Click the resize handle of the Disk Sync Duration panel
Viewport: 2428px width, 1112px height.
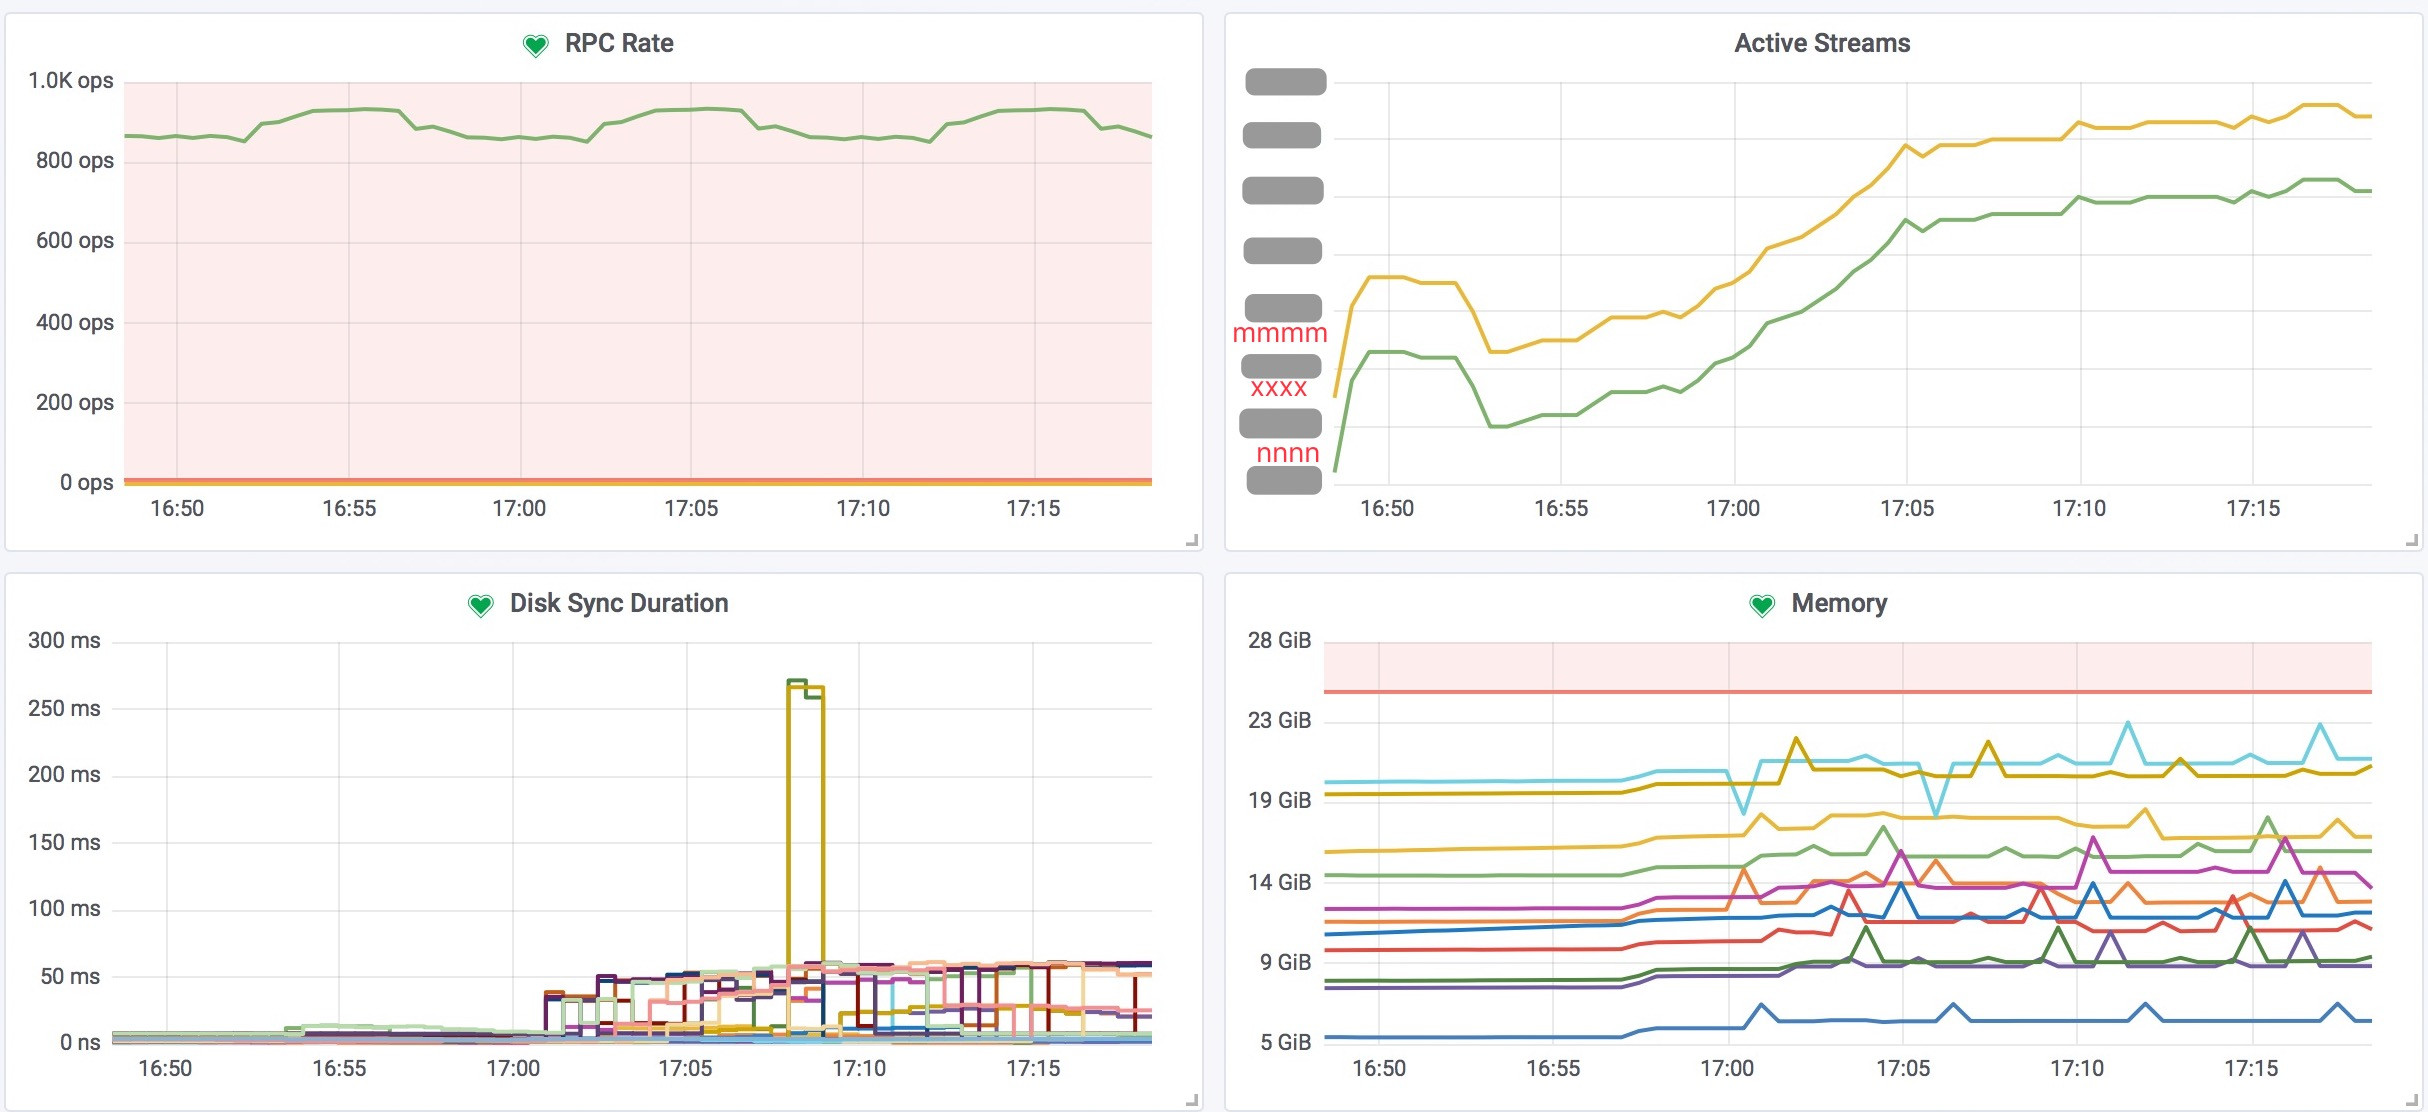[x=1193, y=1100]
